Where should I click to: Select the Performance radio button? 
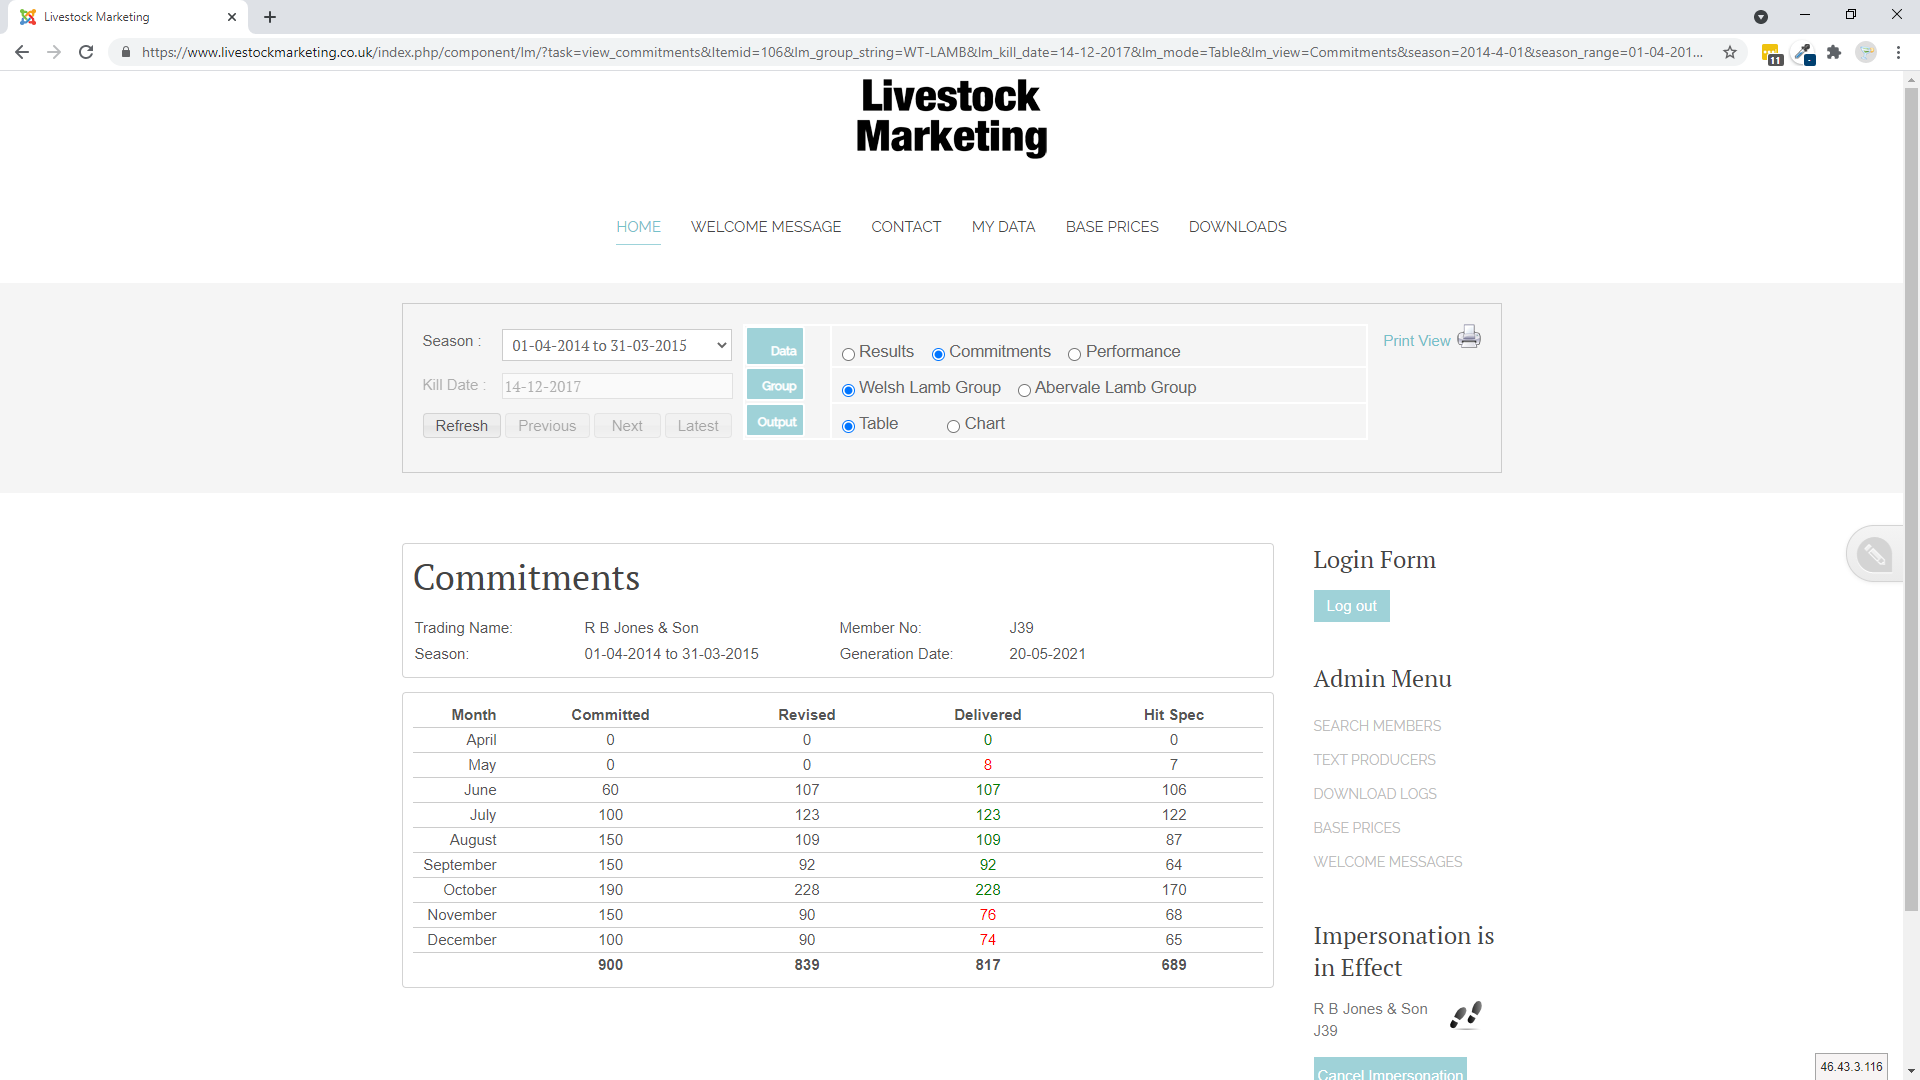pos(1074,354)
